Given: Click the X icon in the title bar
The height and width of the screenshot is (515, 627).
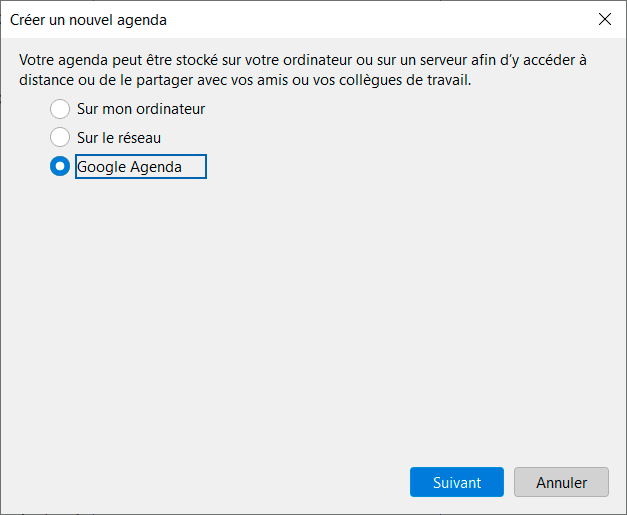Looking at the screenshot, I should click(605, 19).
